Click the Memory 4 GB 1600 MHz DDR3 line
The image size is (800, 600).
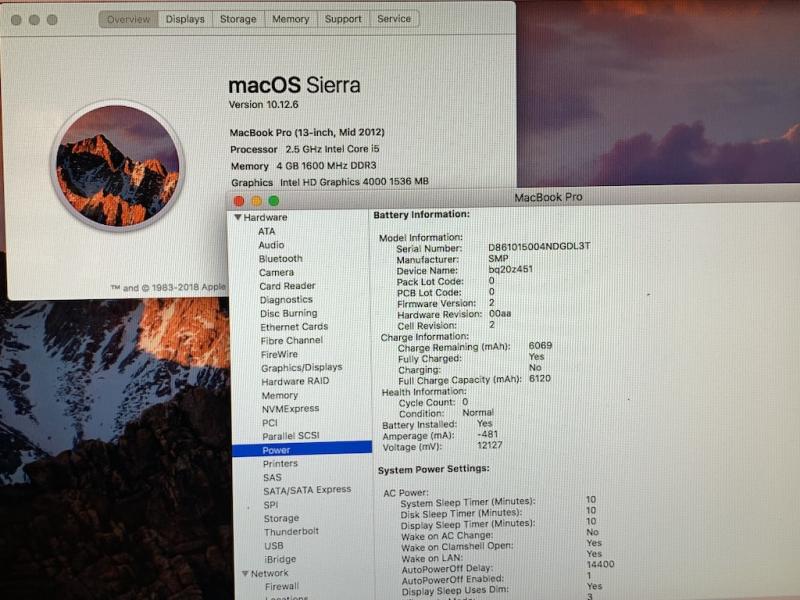click(303, 166)
